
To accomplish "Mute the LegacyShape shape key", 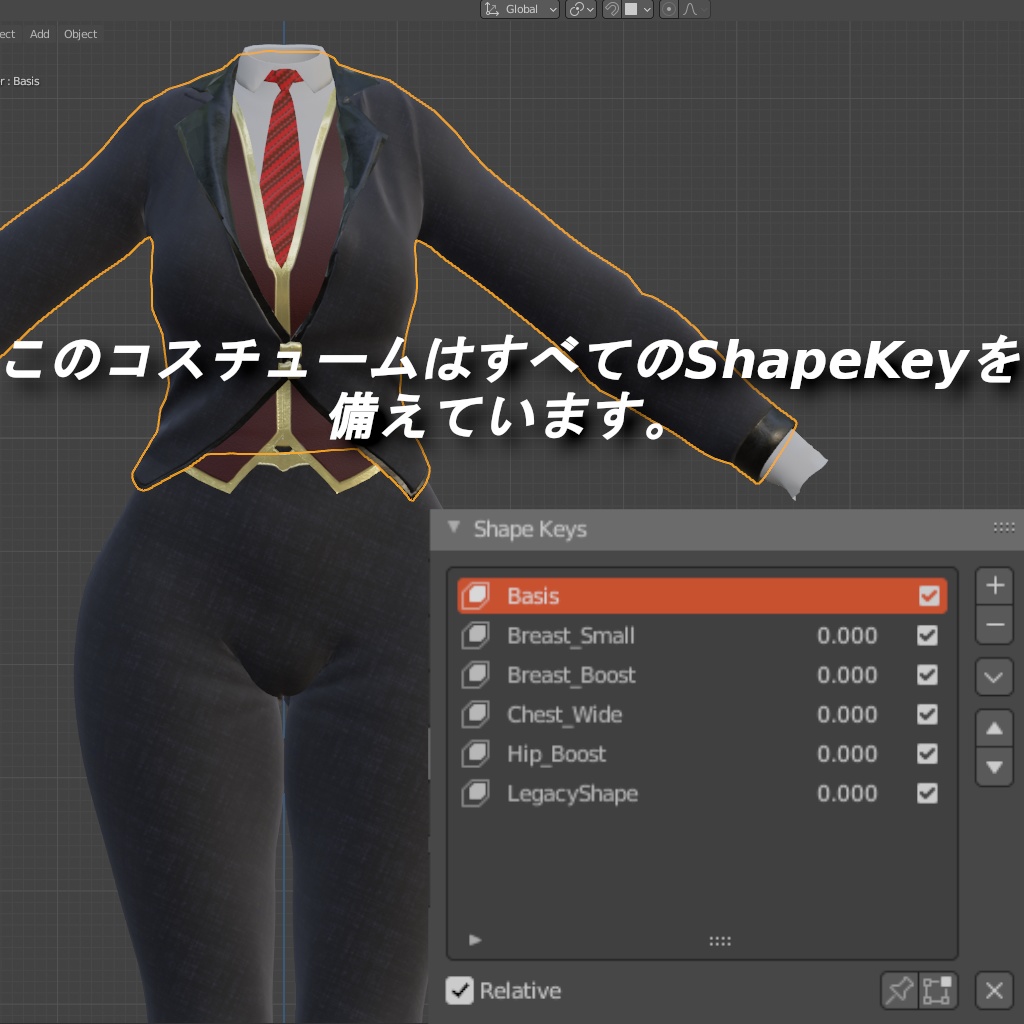I will pyautogui.click(x=927, y=793).
